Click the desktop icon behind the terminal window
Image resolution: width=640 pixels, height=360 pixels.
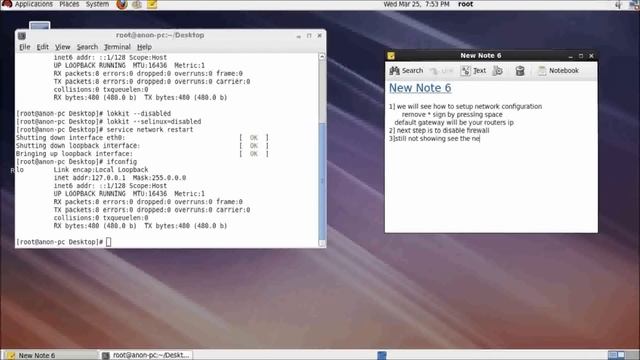click(x=40, y=26)
